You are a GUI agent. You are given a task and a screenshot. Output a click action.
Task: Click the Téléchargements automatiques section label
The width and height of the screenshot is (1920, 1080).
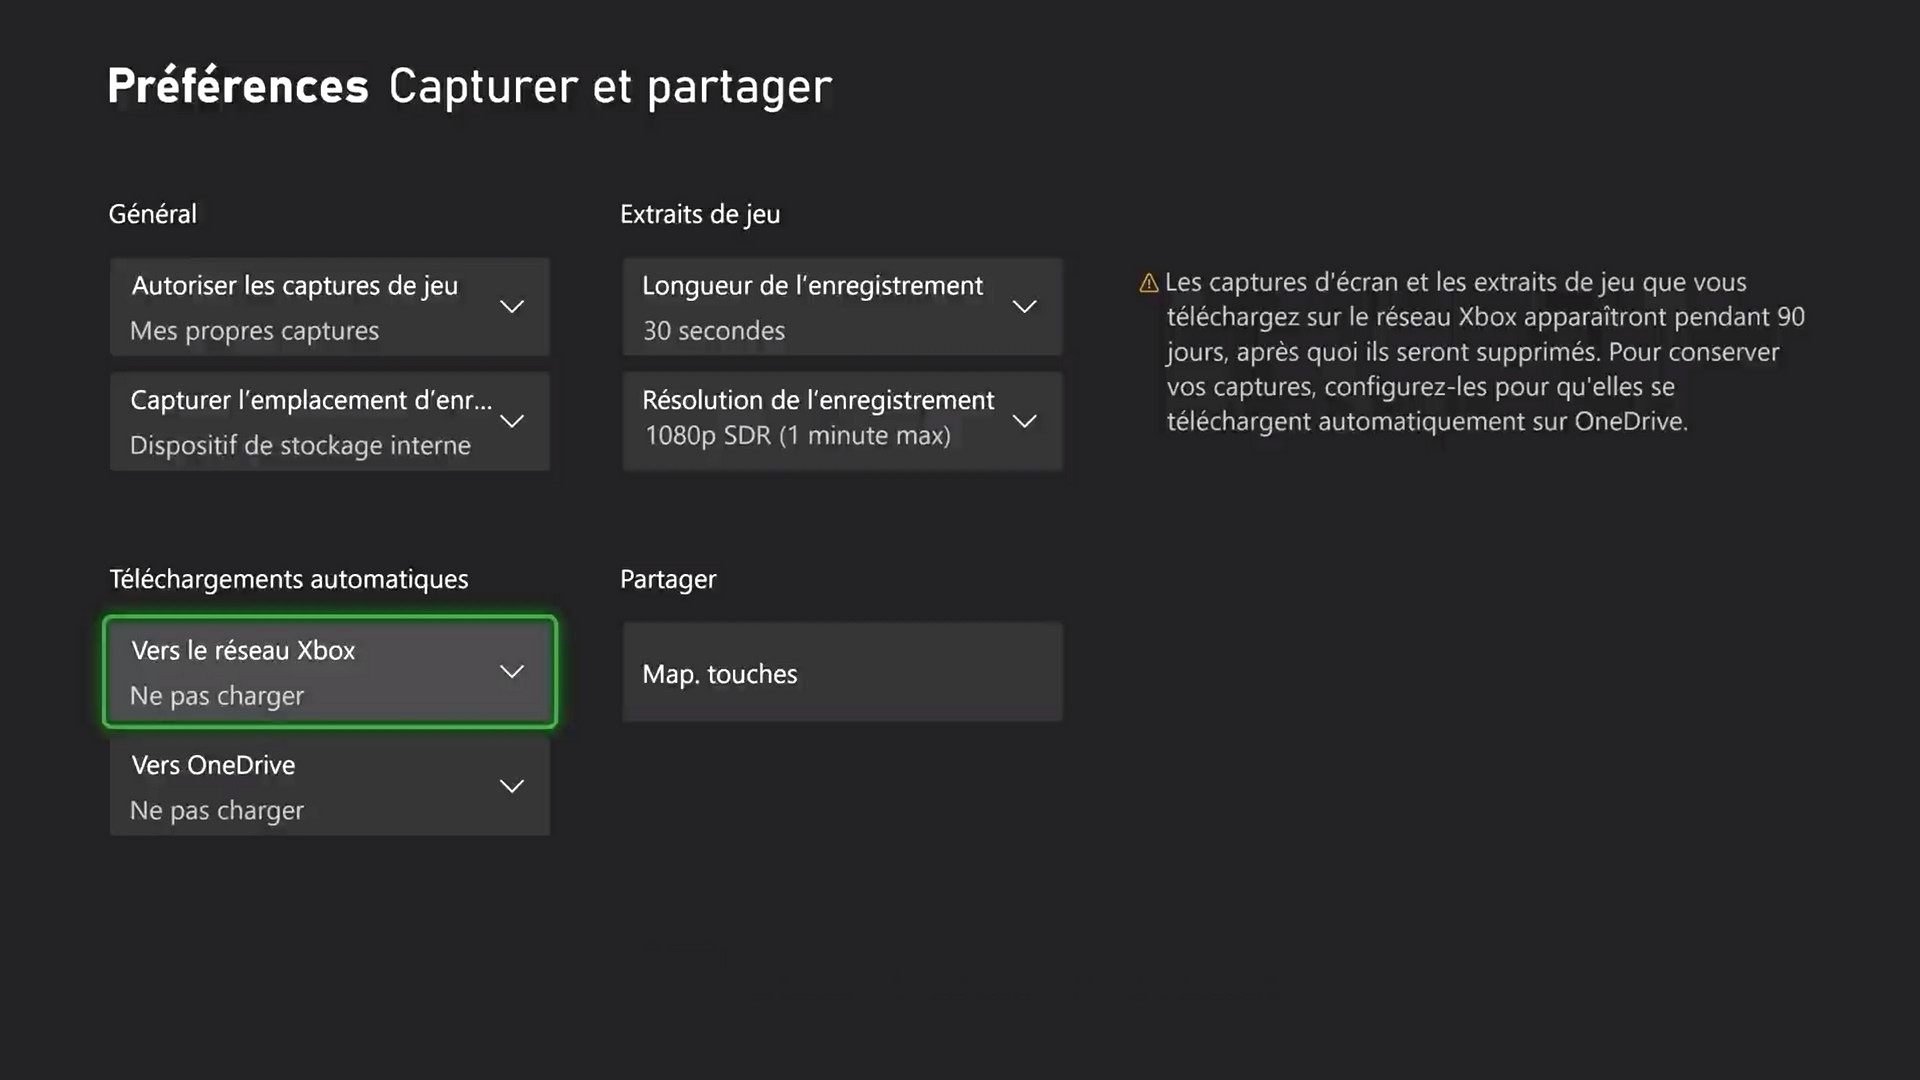pos(288,579)
